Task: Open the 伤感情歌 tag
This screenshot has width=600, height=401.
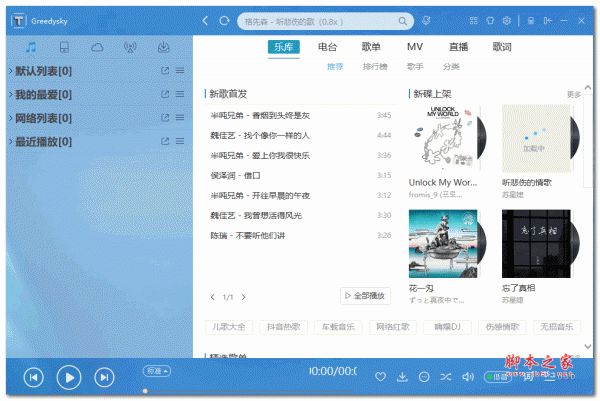Action: point(502,327)
